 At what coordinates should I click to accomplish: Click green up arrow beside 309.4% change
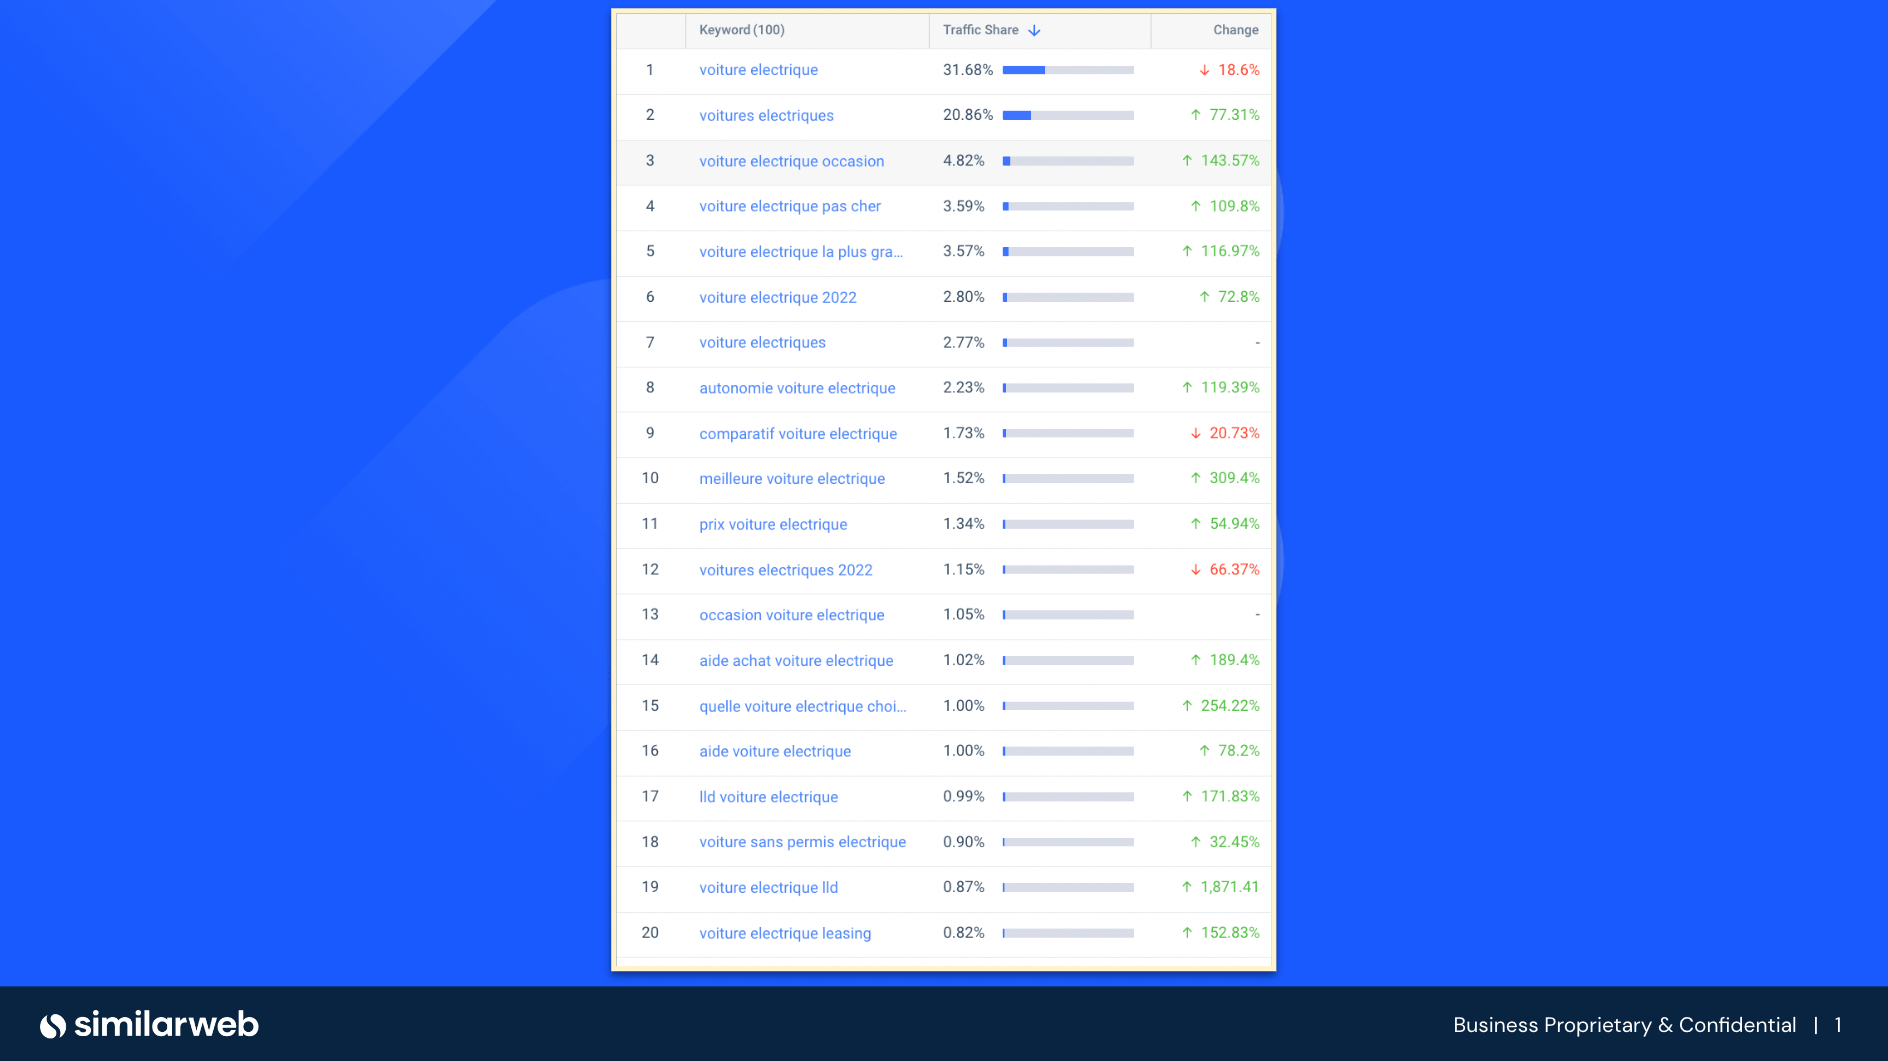pos(1195,478)
